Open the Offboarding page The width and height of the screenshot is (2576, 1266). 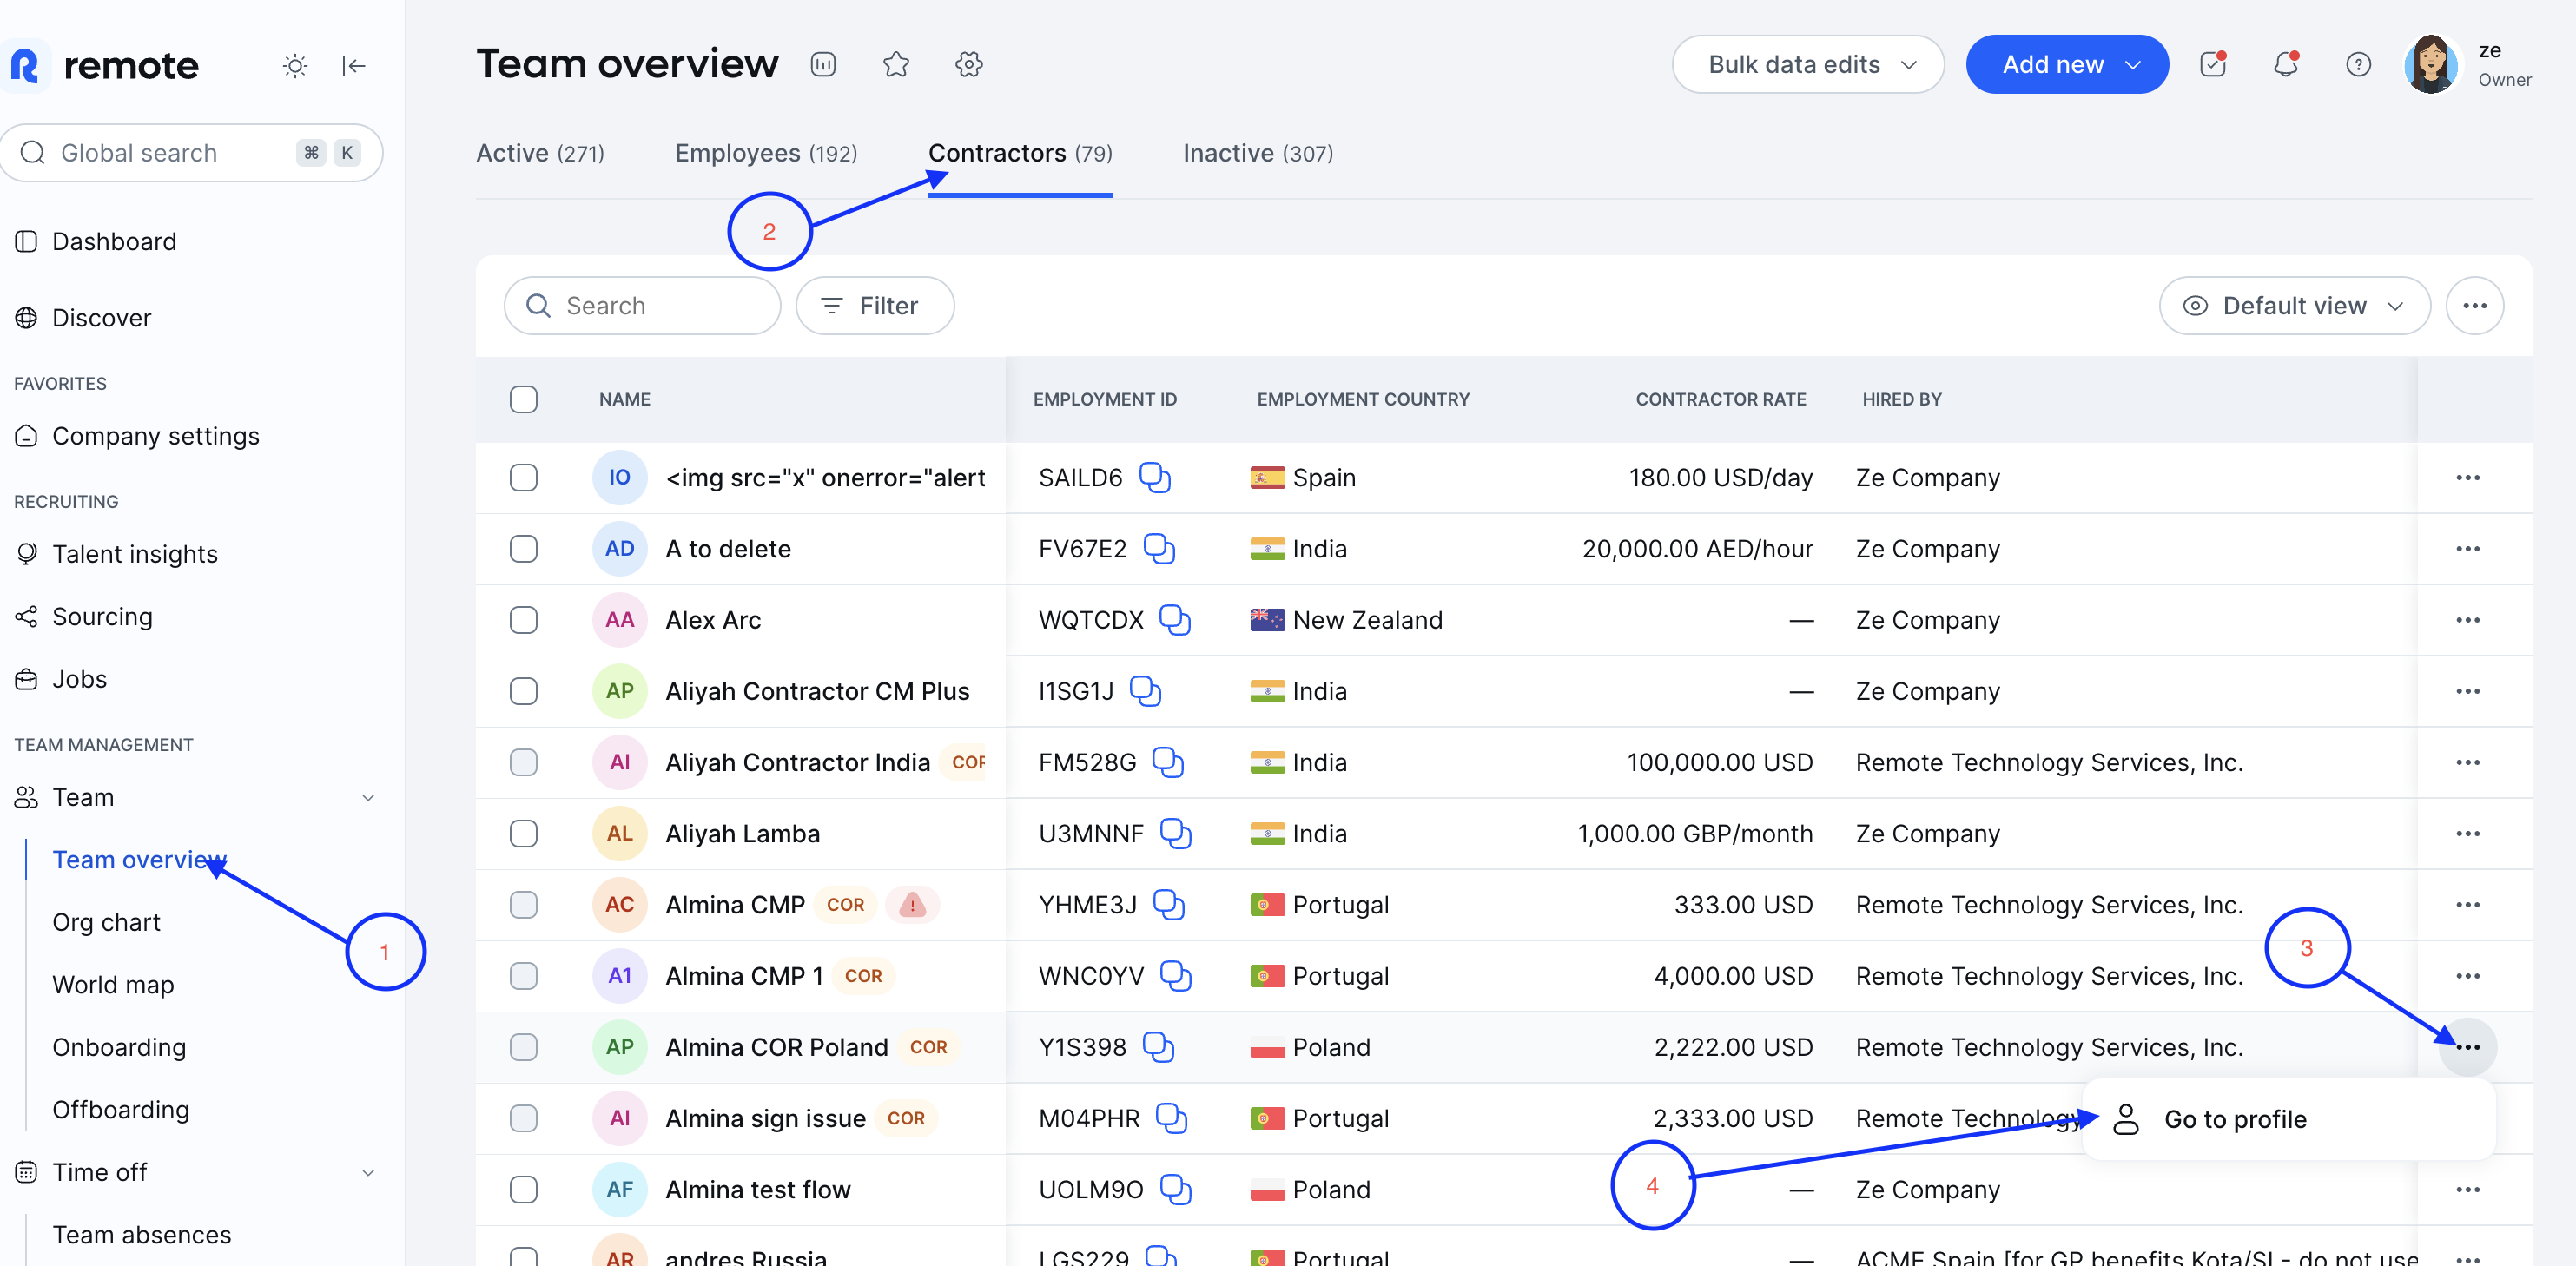coord(121,1110)
